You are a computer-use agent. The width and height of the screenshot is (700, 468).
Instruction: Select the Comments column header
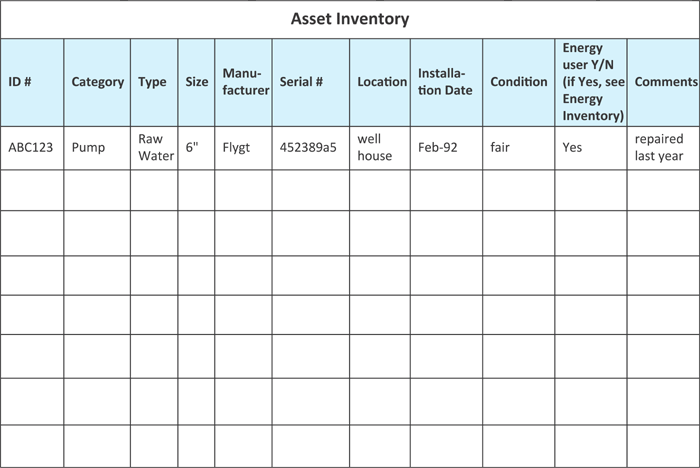click(663, 82)
